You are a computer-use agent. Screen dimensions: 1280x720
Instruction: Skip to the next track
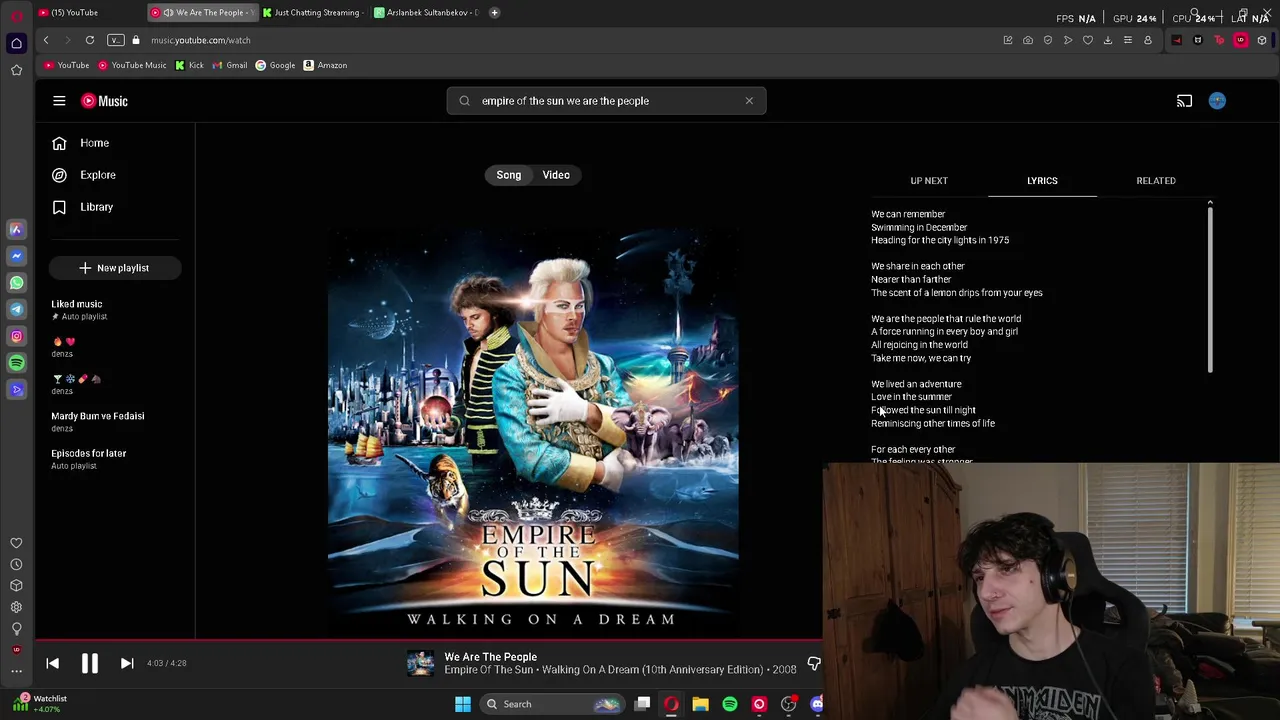(127, 663)
